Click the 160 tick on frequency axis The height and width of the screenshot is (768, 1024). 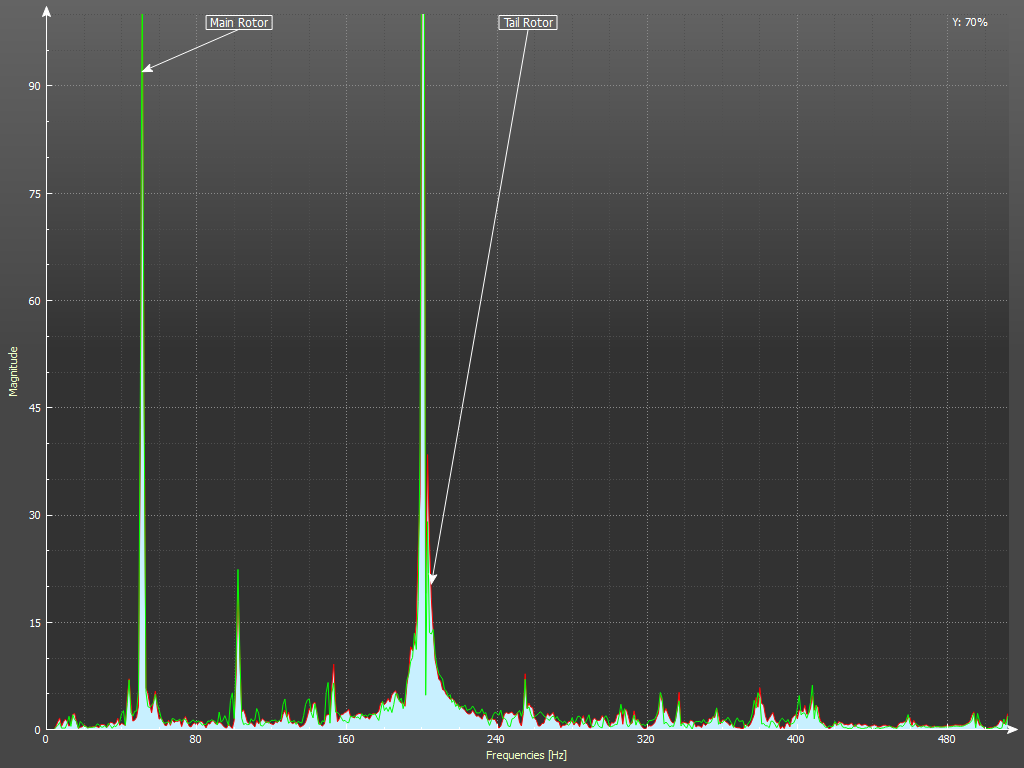pyautogui.click(x=345, y=740)
